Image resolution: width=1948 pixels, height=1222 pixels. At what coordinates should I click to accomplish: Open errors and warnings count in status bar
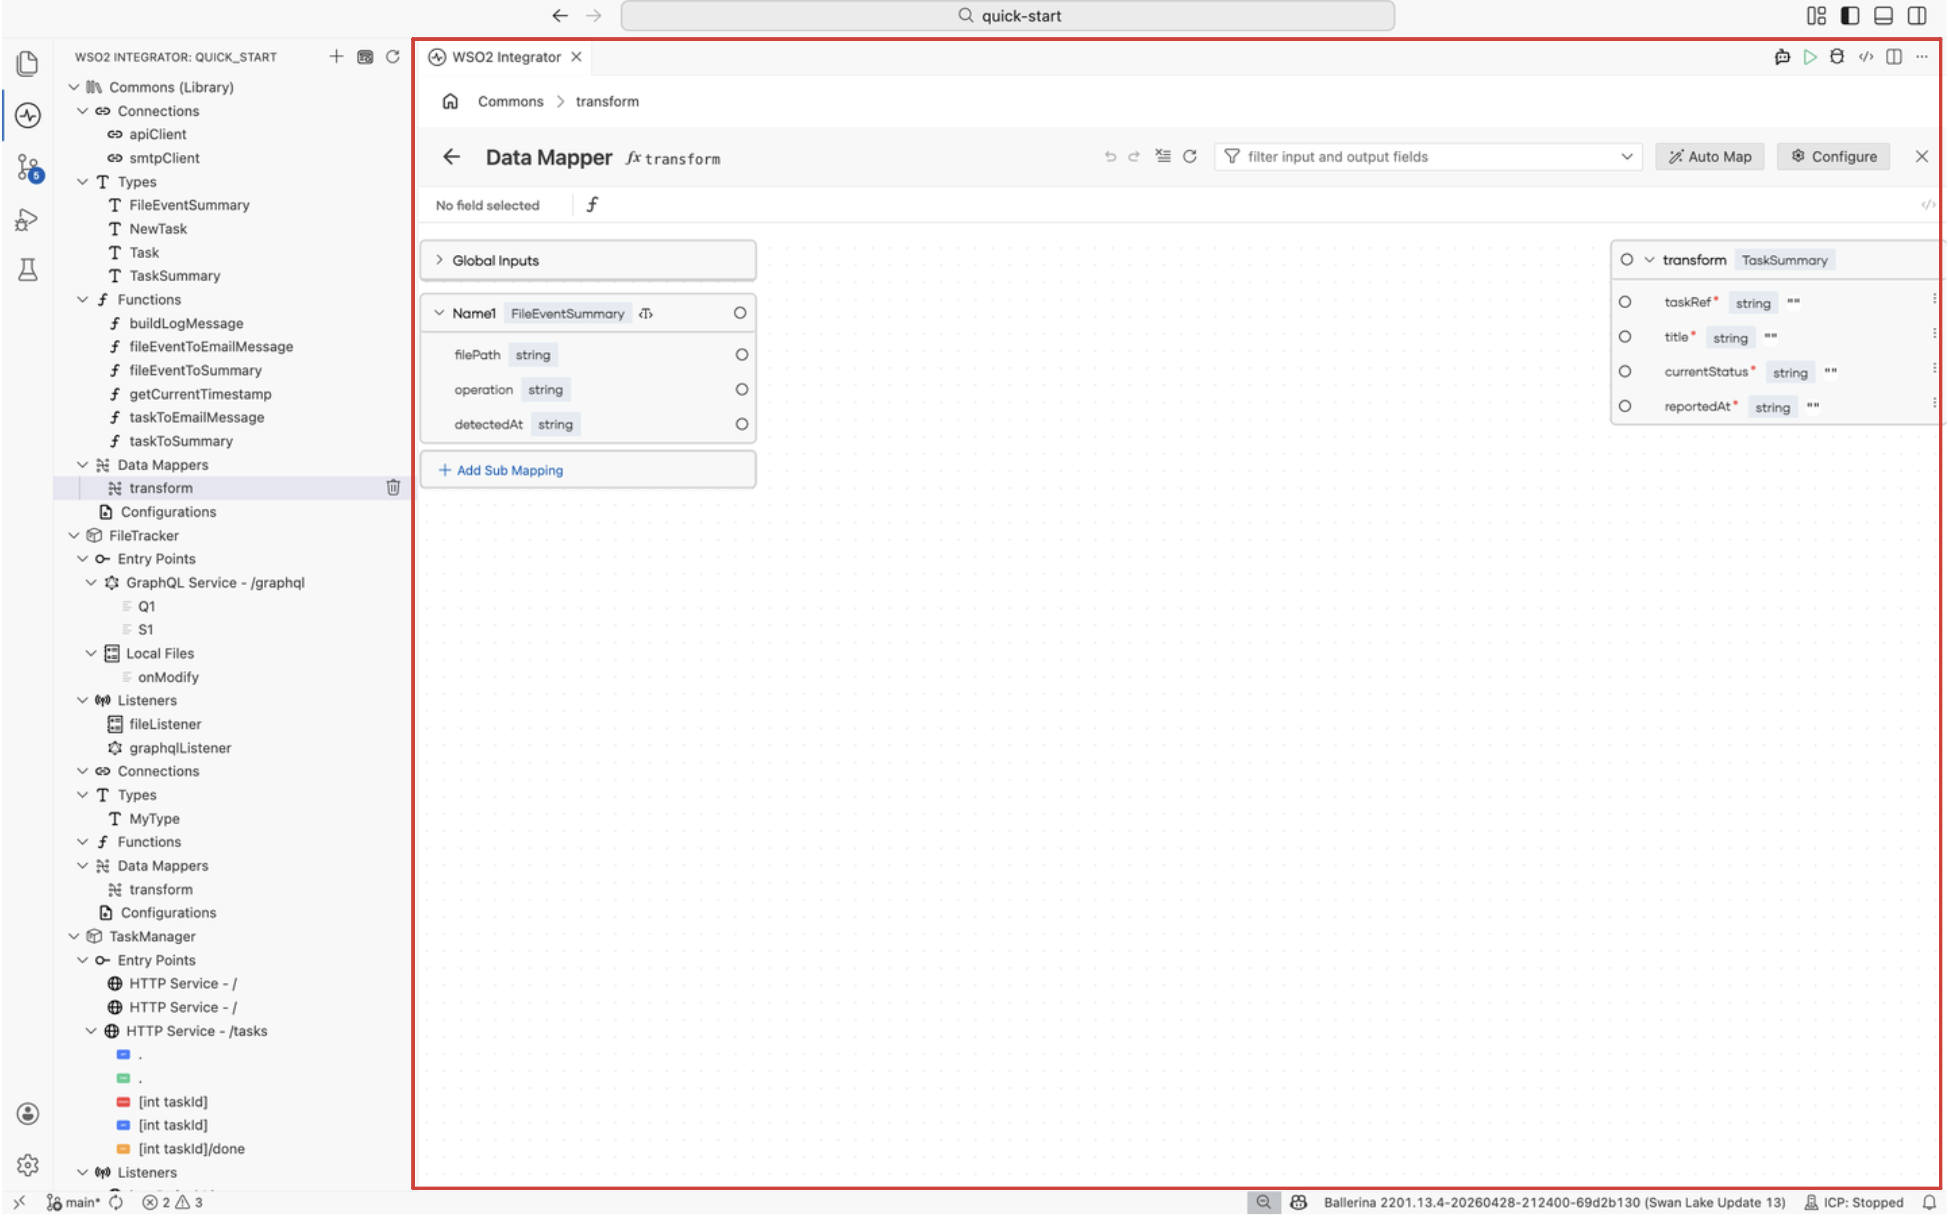(173, 1203)
